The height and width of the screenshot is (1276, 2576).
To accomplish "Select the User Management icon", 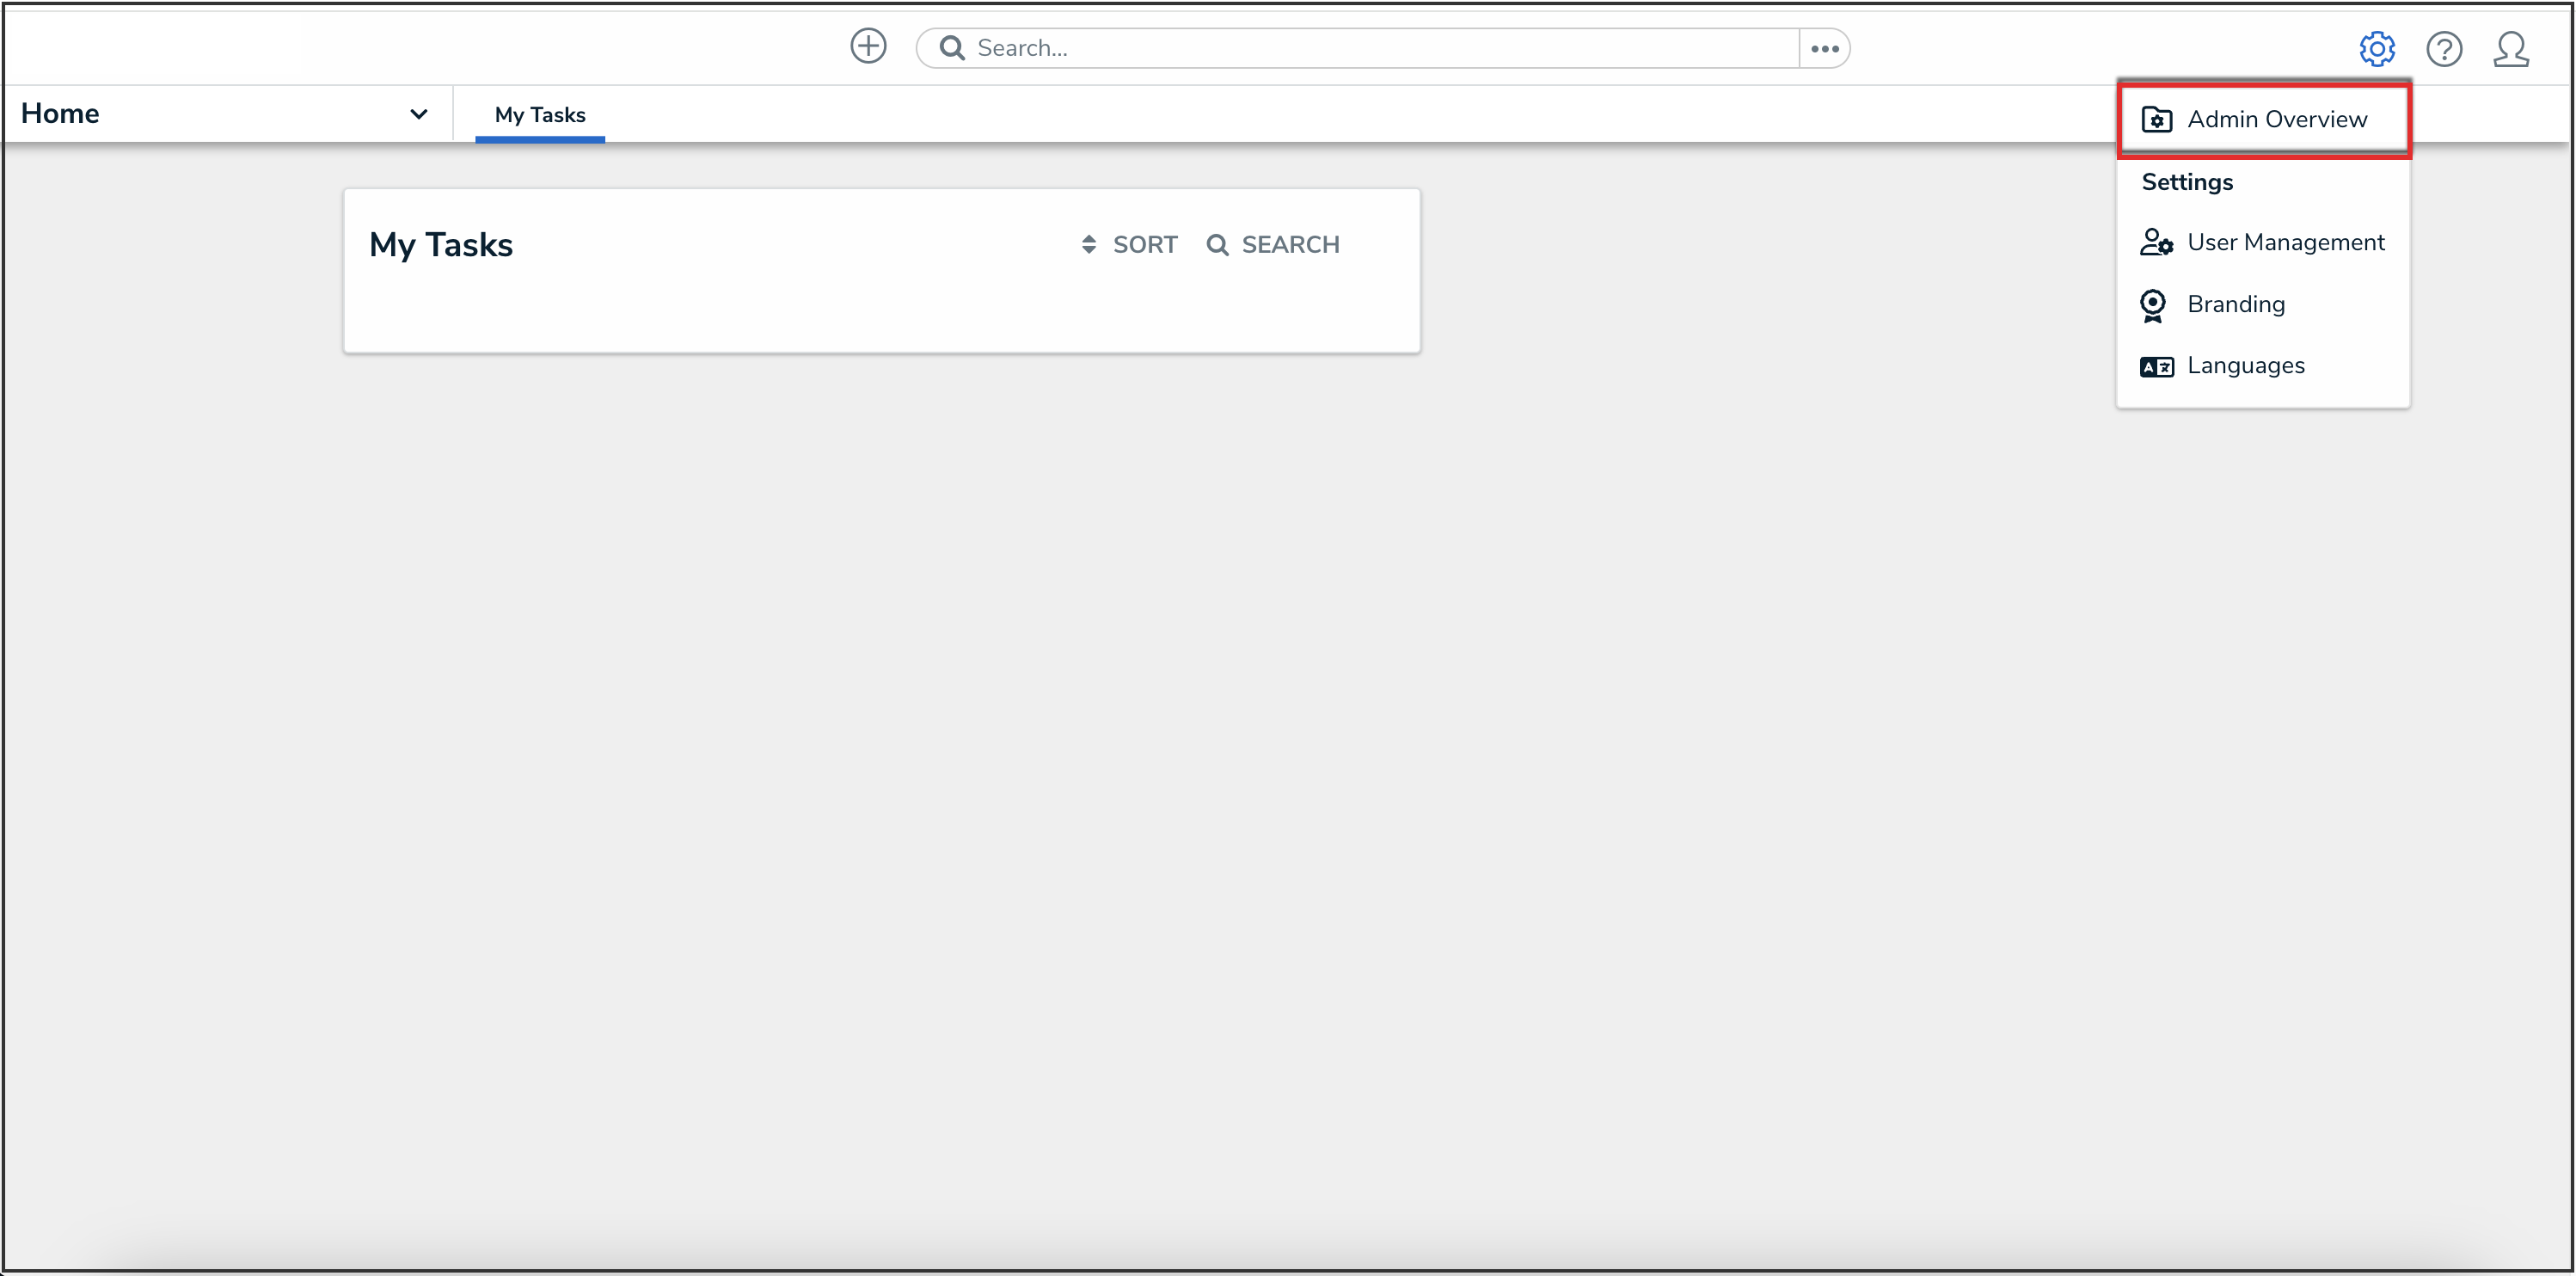I will tap(2158, 243).
